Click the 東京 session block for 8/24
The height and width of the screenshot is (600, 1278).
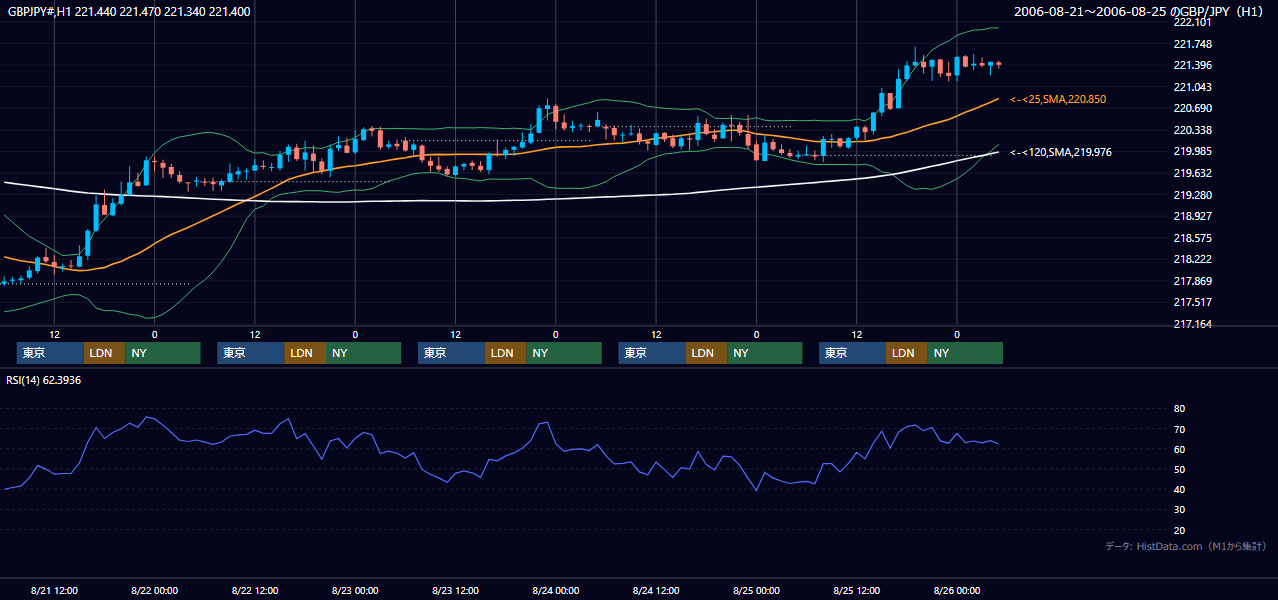(x=652, y=353)
